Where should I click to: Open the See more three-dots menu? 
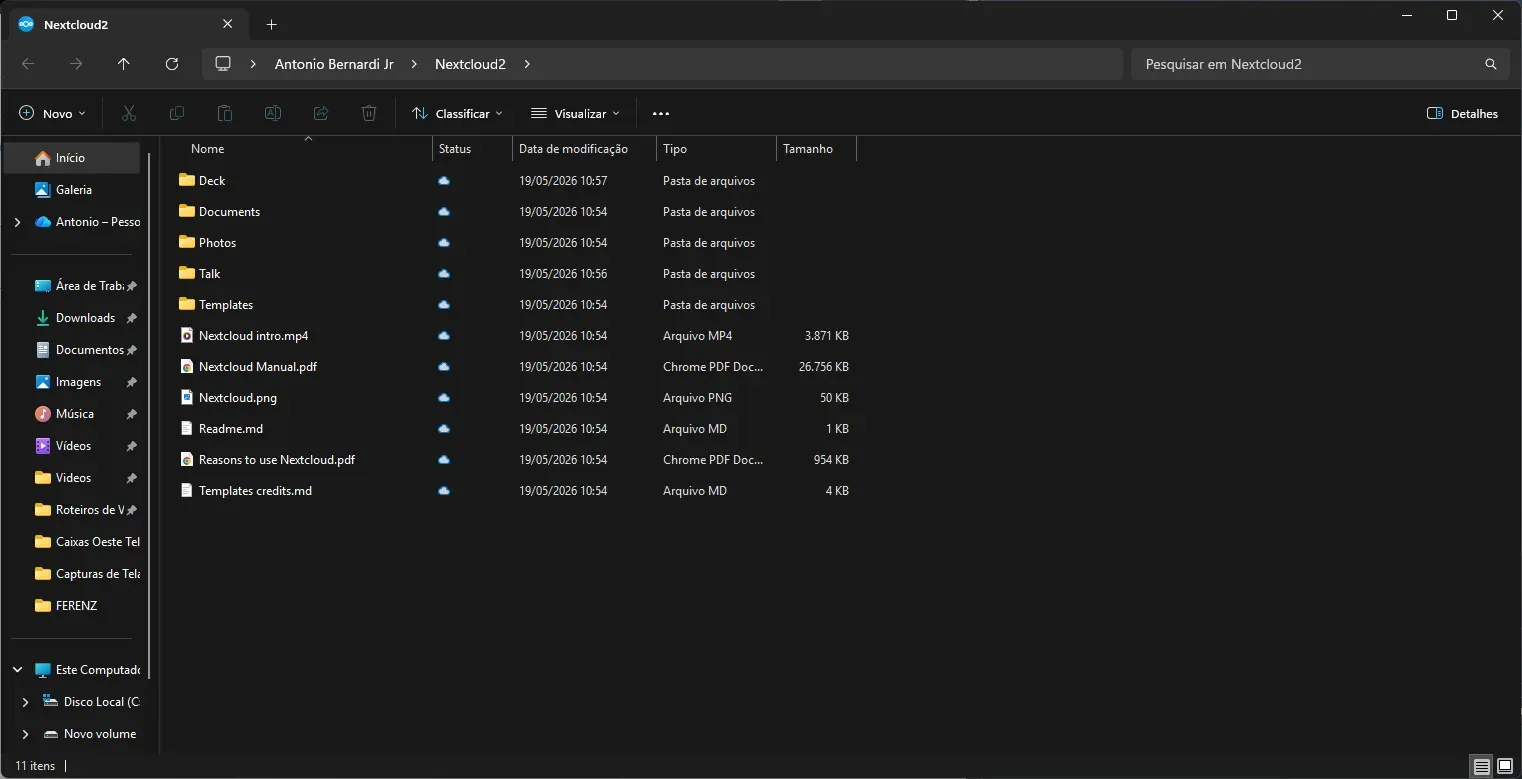tap(661, 113)
